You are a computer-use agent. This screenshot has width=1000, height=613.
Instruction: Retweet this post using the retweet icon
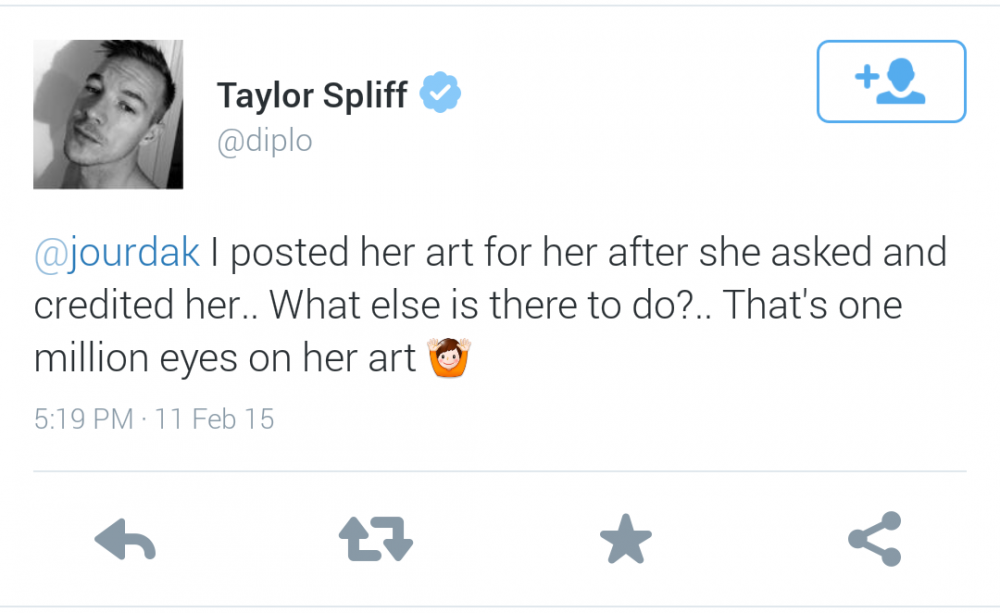click(376, 539)
